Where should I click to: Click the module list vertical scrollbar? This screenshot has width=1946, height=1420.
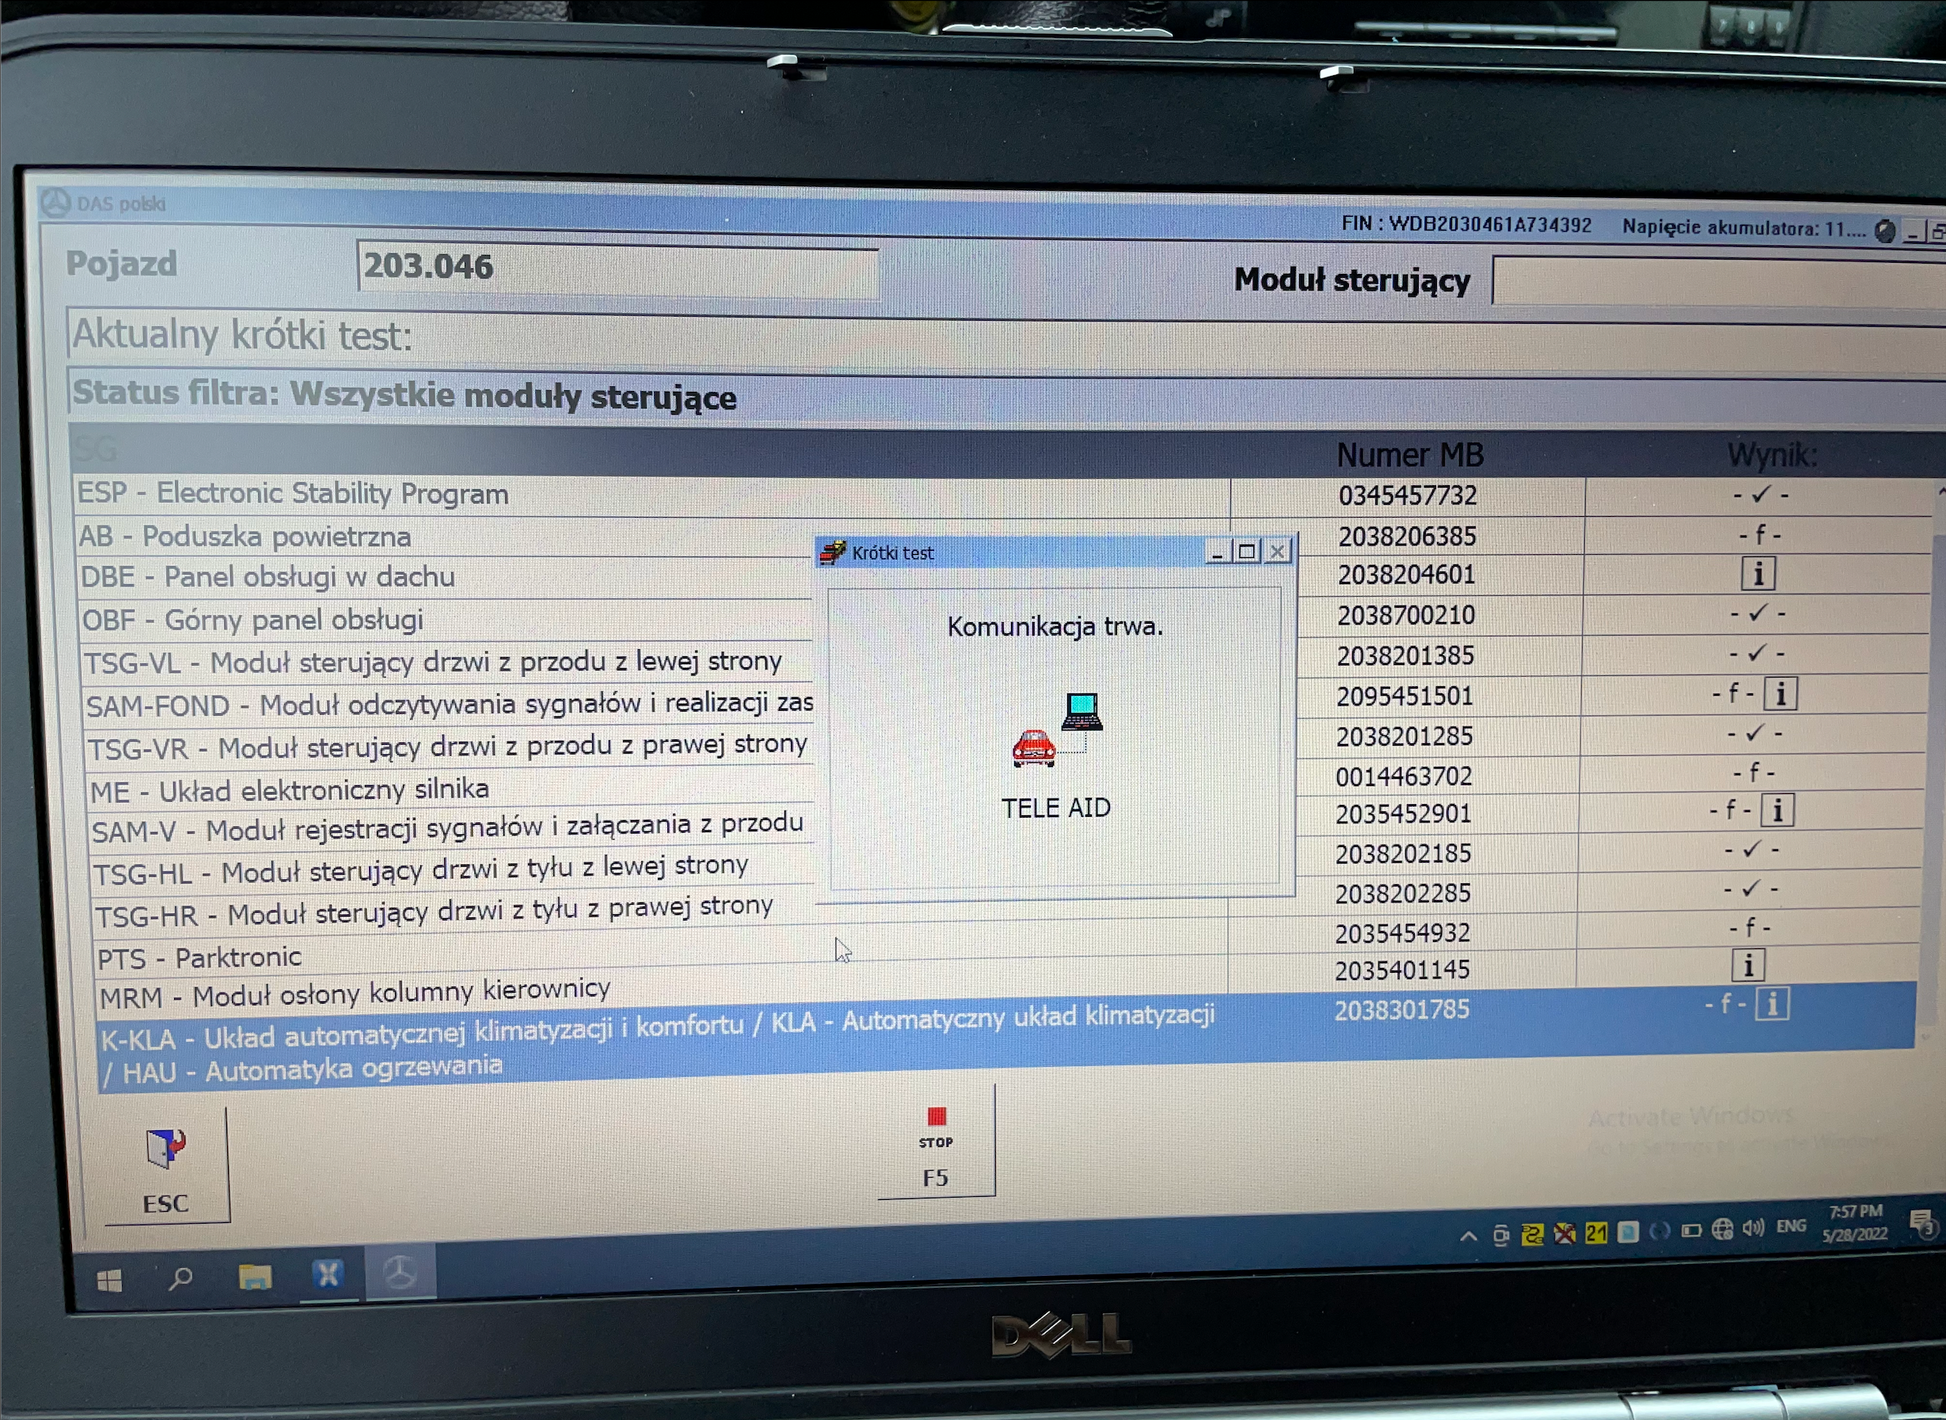pos(1934,760)
